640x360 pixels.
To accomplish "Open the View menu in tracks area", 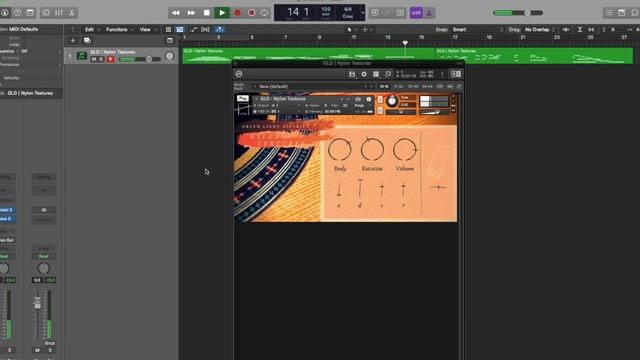I will (x=145, y=29).
